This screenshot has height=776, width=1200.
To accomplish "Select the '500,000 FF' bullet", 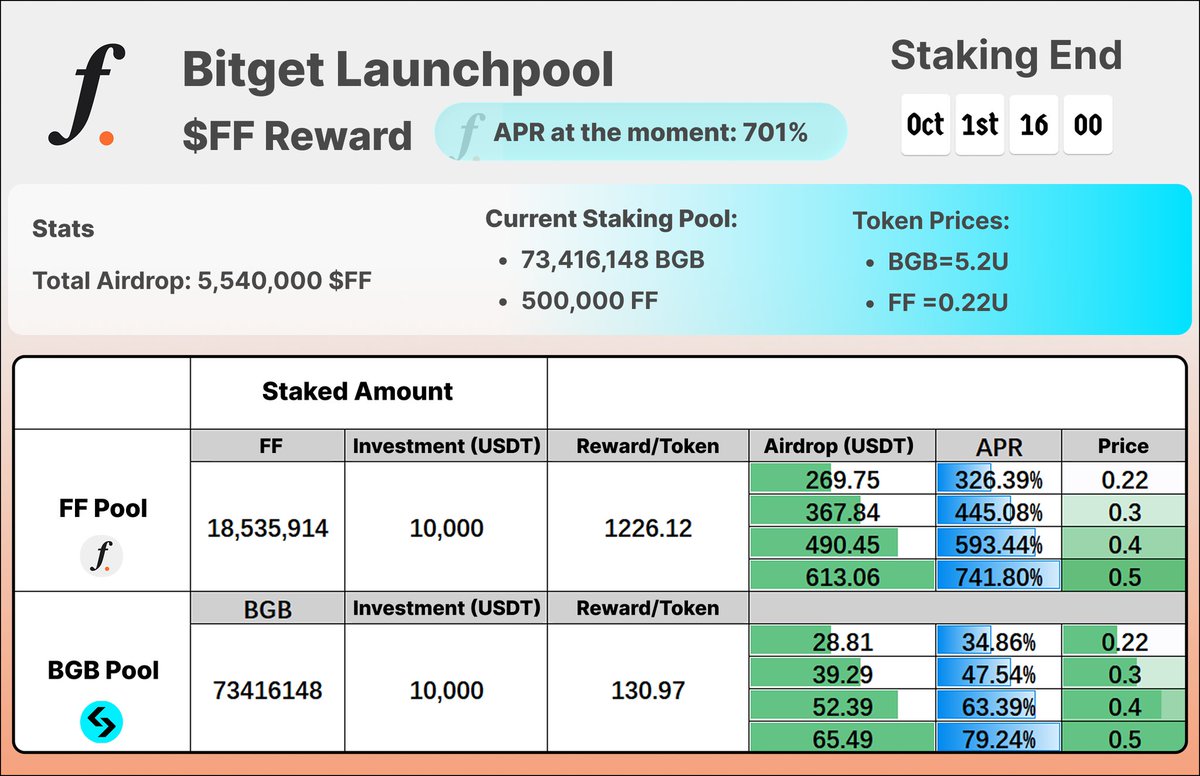I will click(x=589, y=300).
